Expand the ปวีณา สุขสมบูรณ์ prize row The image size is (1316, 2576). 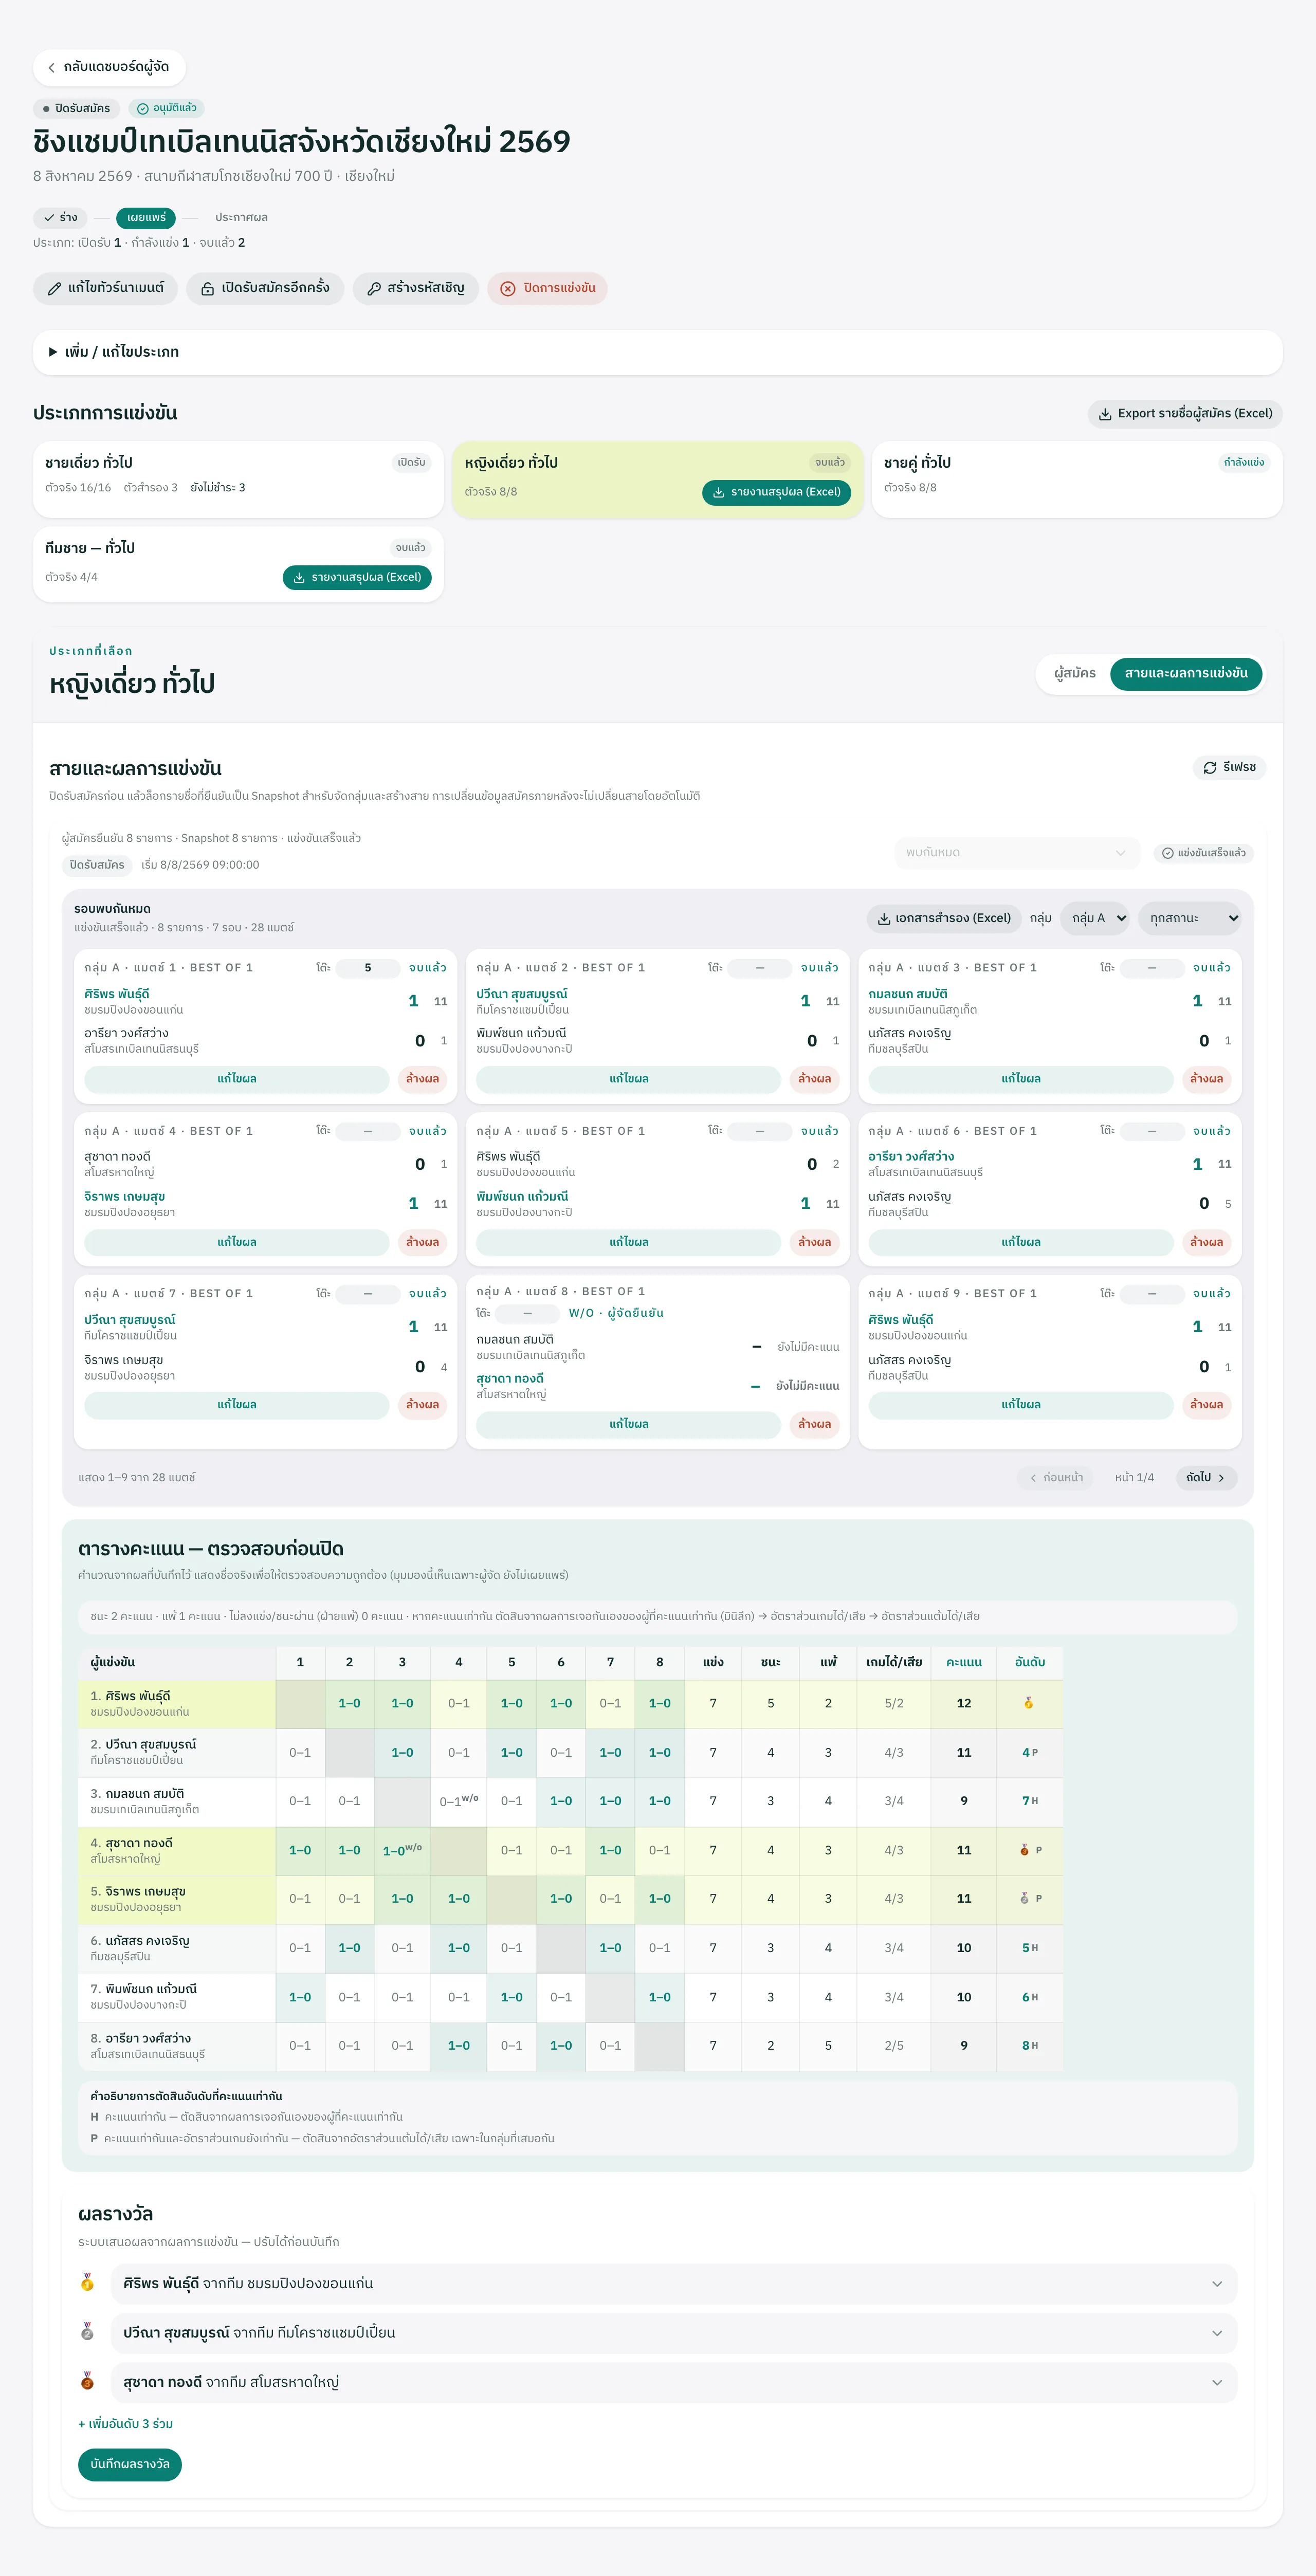[x=674, y=2332]
